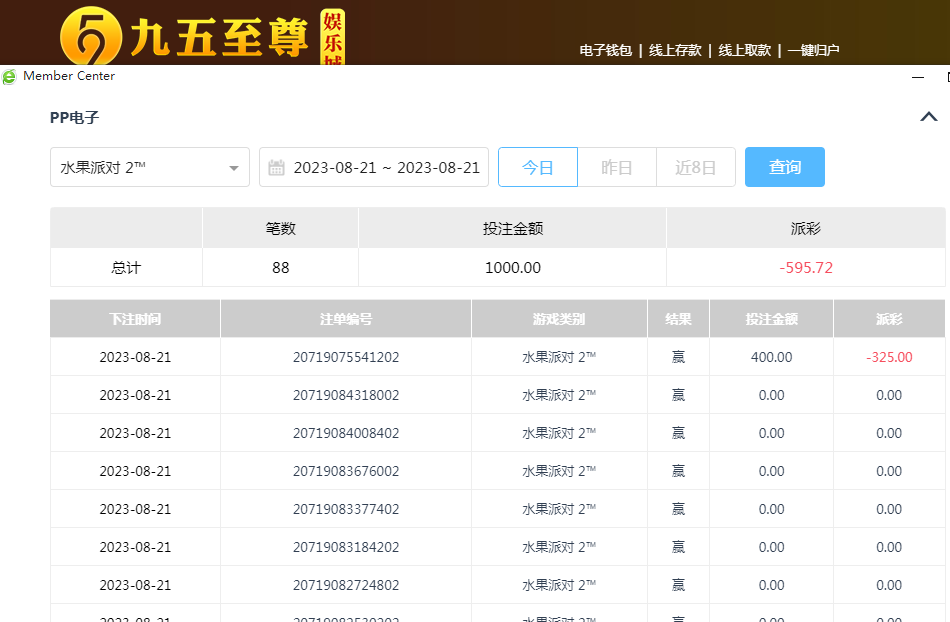Click the 派彩 column header in bet list

[889, 319]
